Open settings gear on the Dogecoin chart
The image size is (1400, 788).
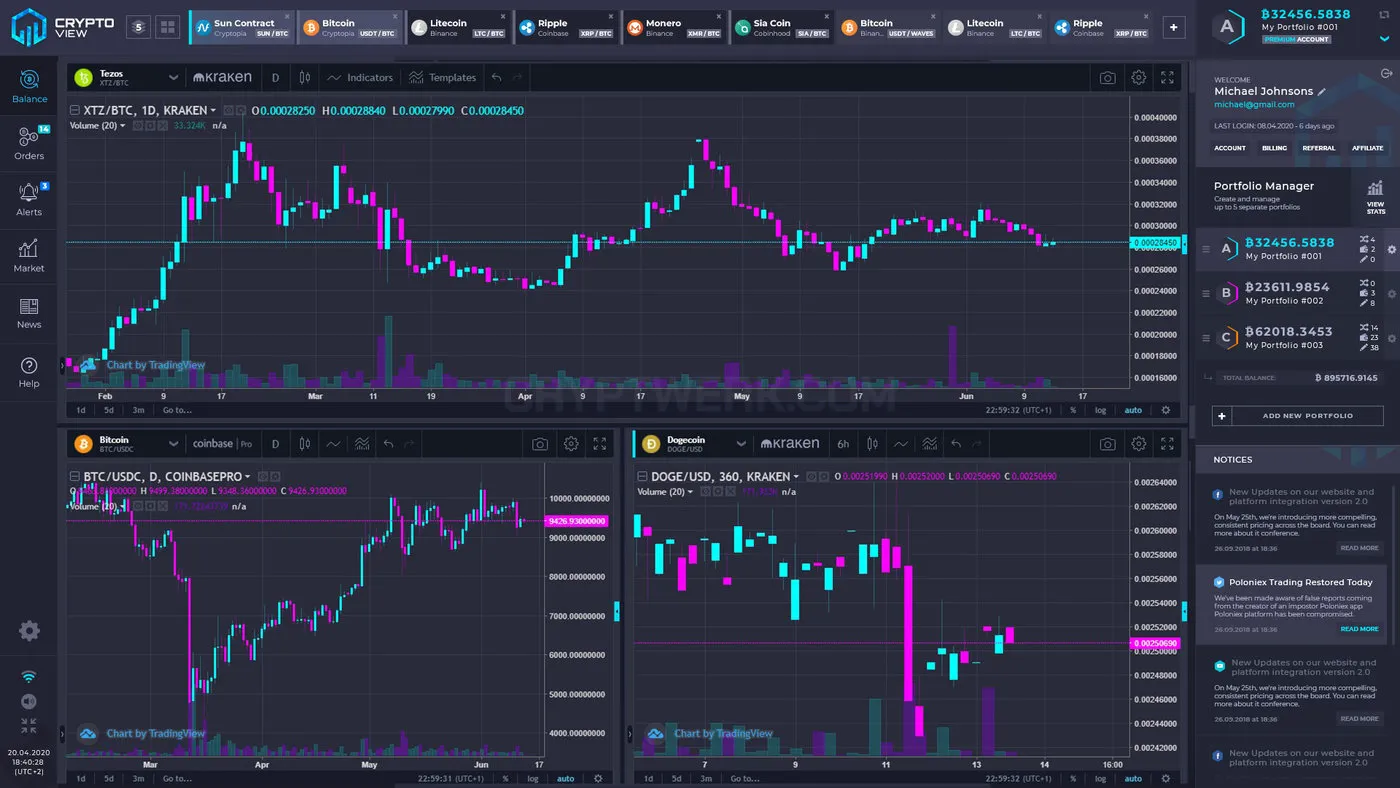1138,444
